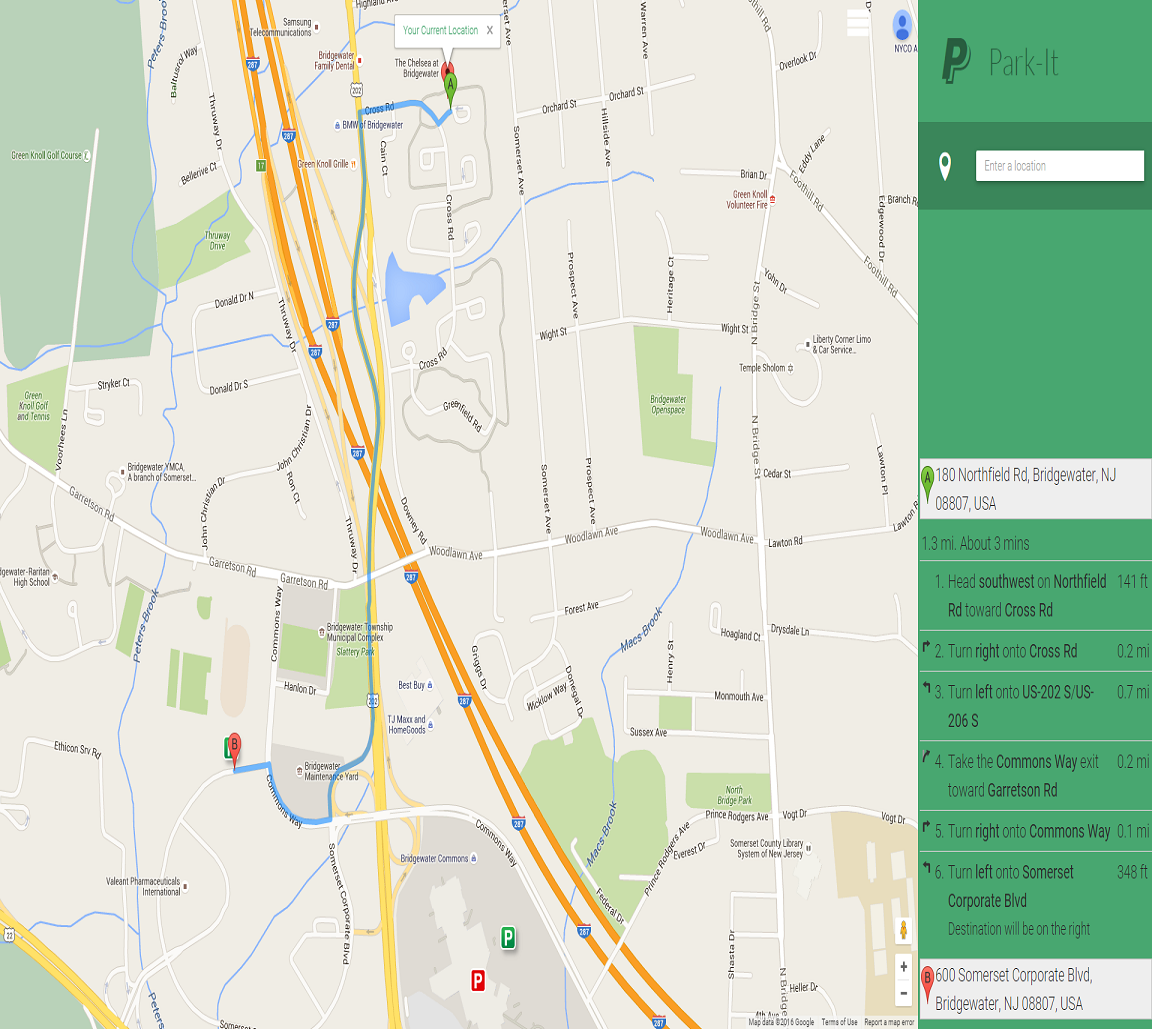Click the Bridgewater-Raritan High School label
The width and height of the screenshot is (1152, 1029).
point(25,577)
